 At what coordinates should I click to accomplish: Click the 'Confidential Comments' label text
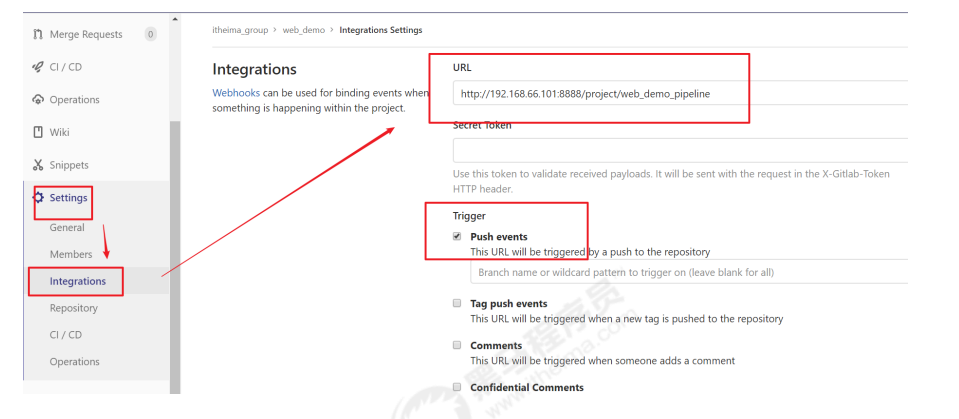point(527,387)
